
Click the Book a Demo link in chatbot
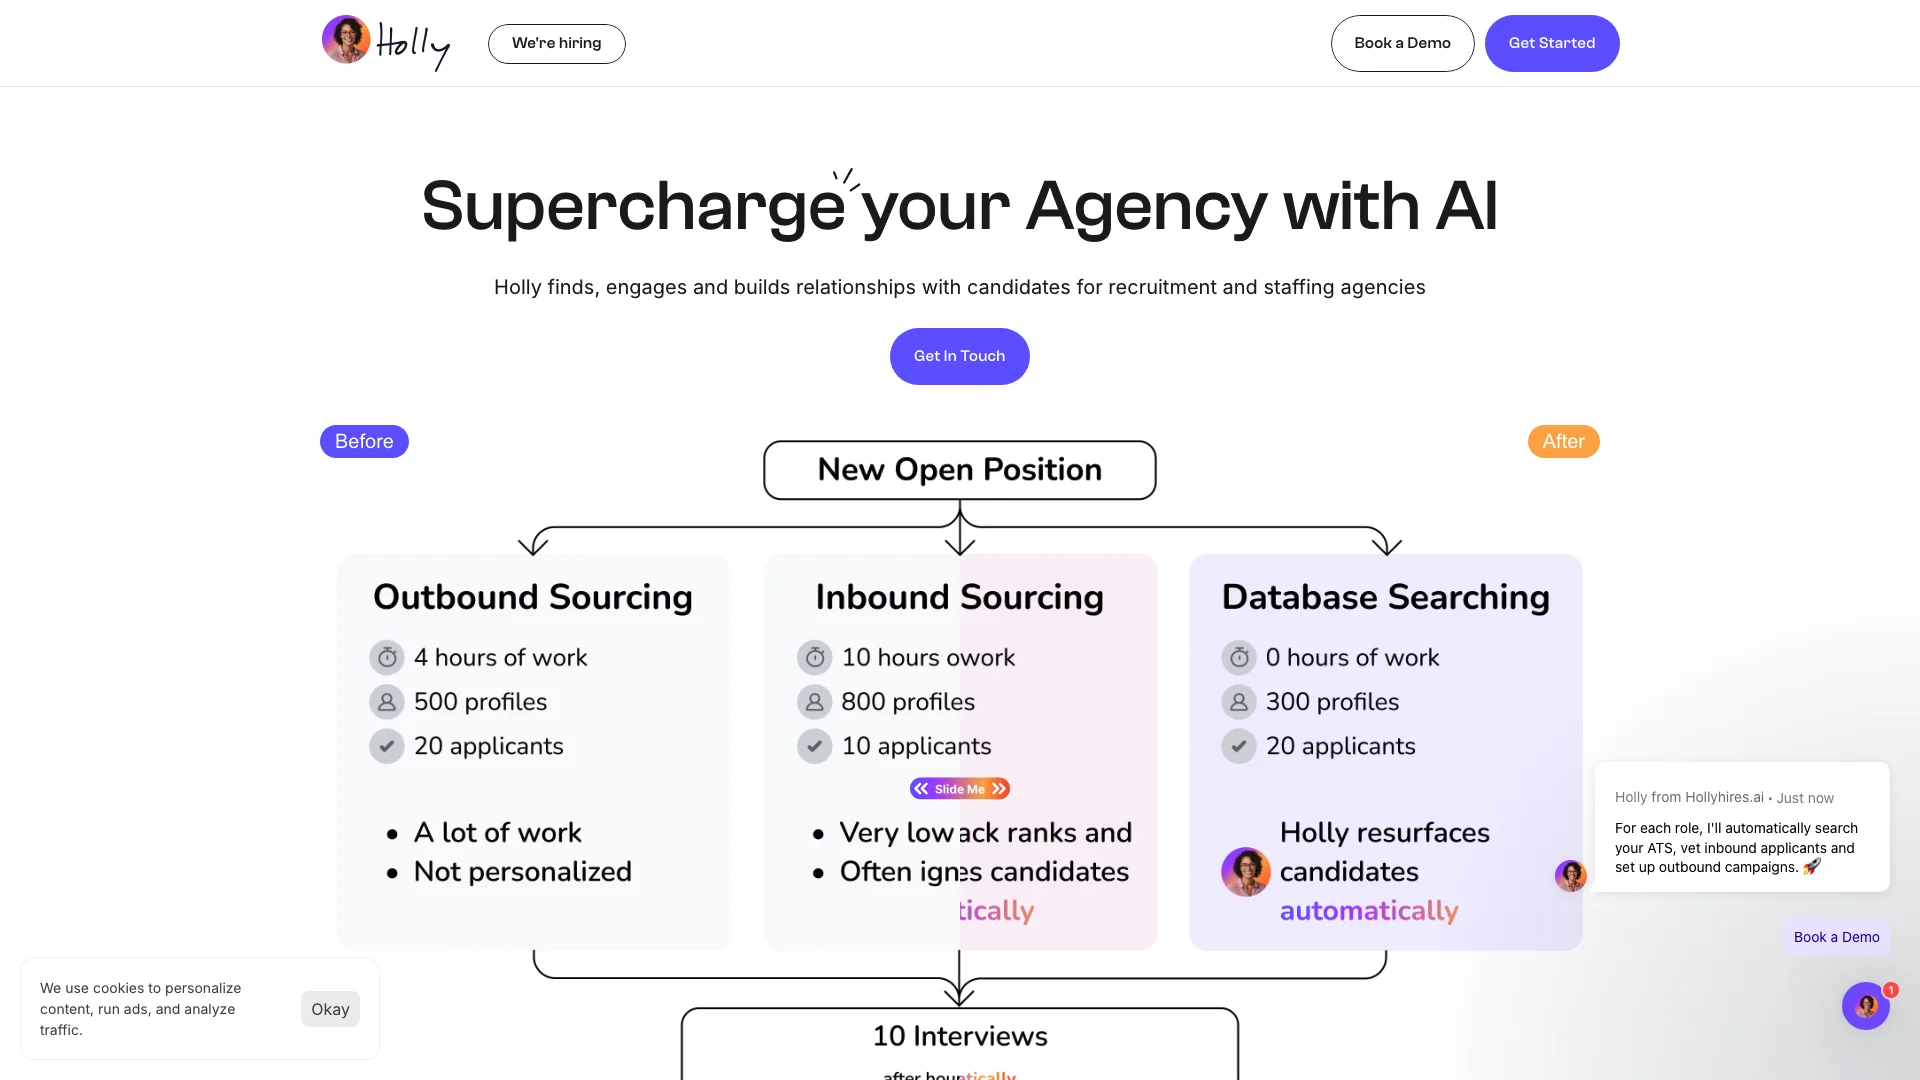point(1836,938)
